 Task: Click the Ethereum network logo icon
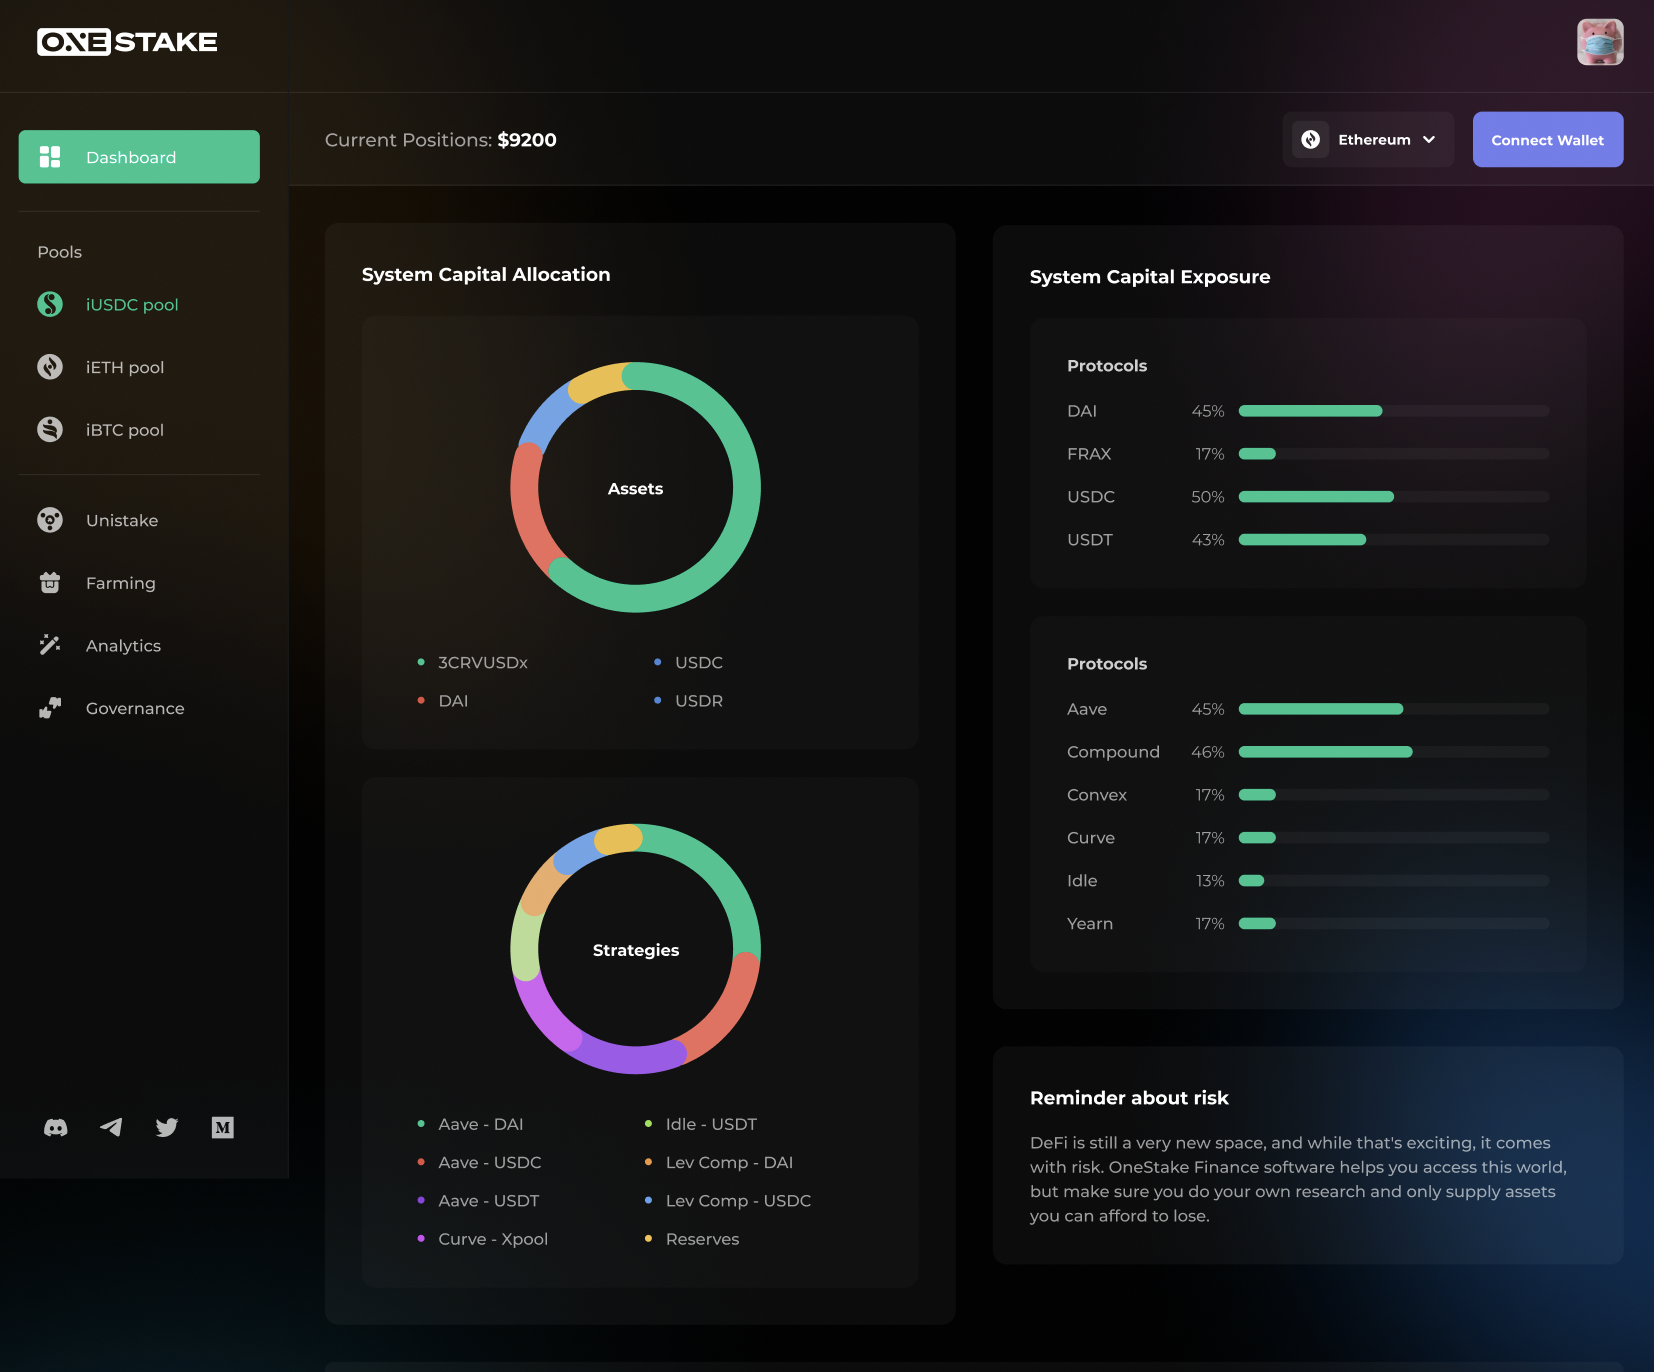pyautogui.click(x=1311, y=140)
